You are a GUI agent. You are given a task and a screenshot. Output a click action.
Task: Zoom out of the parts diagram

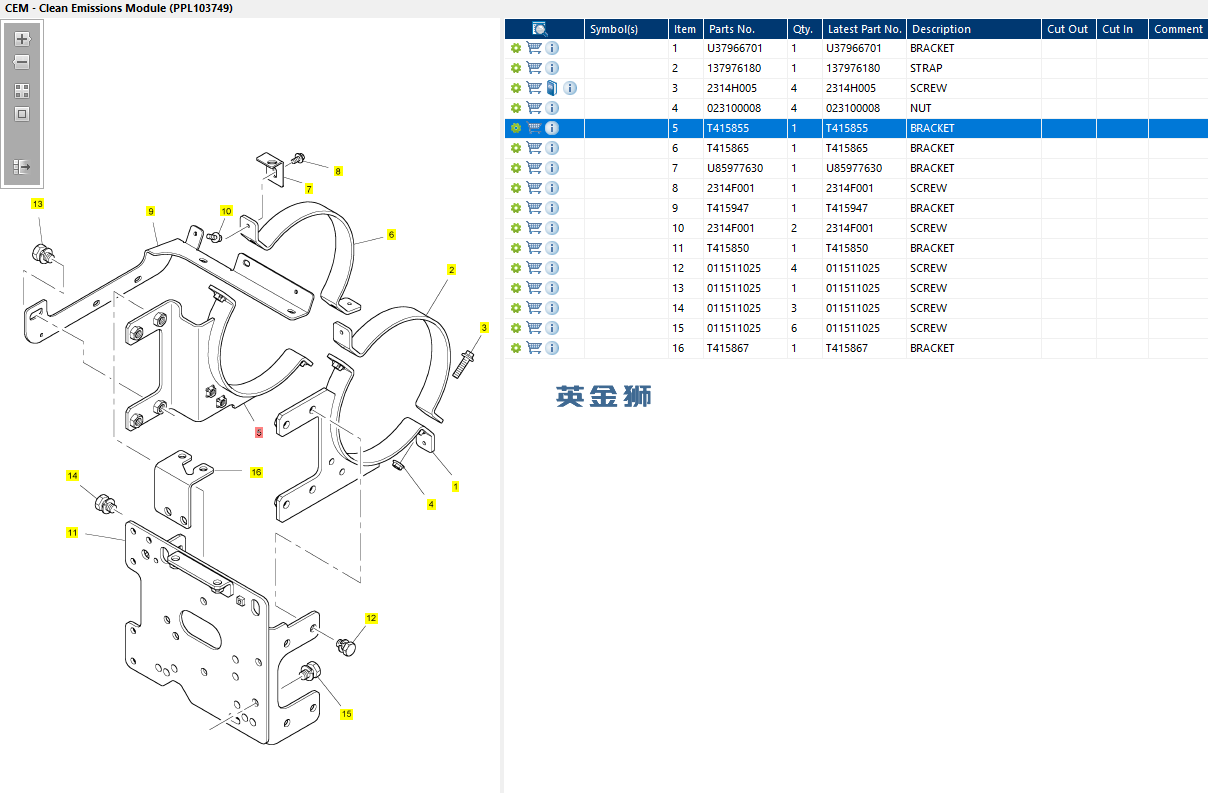pos(22,62)
